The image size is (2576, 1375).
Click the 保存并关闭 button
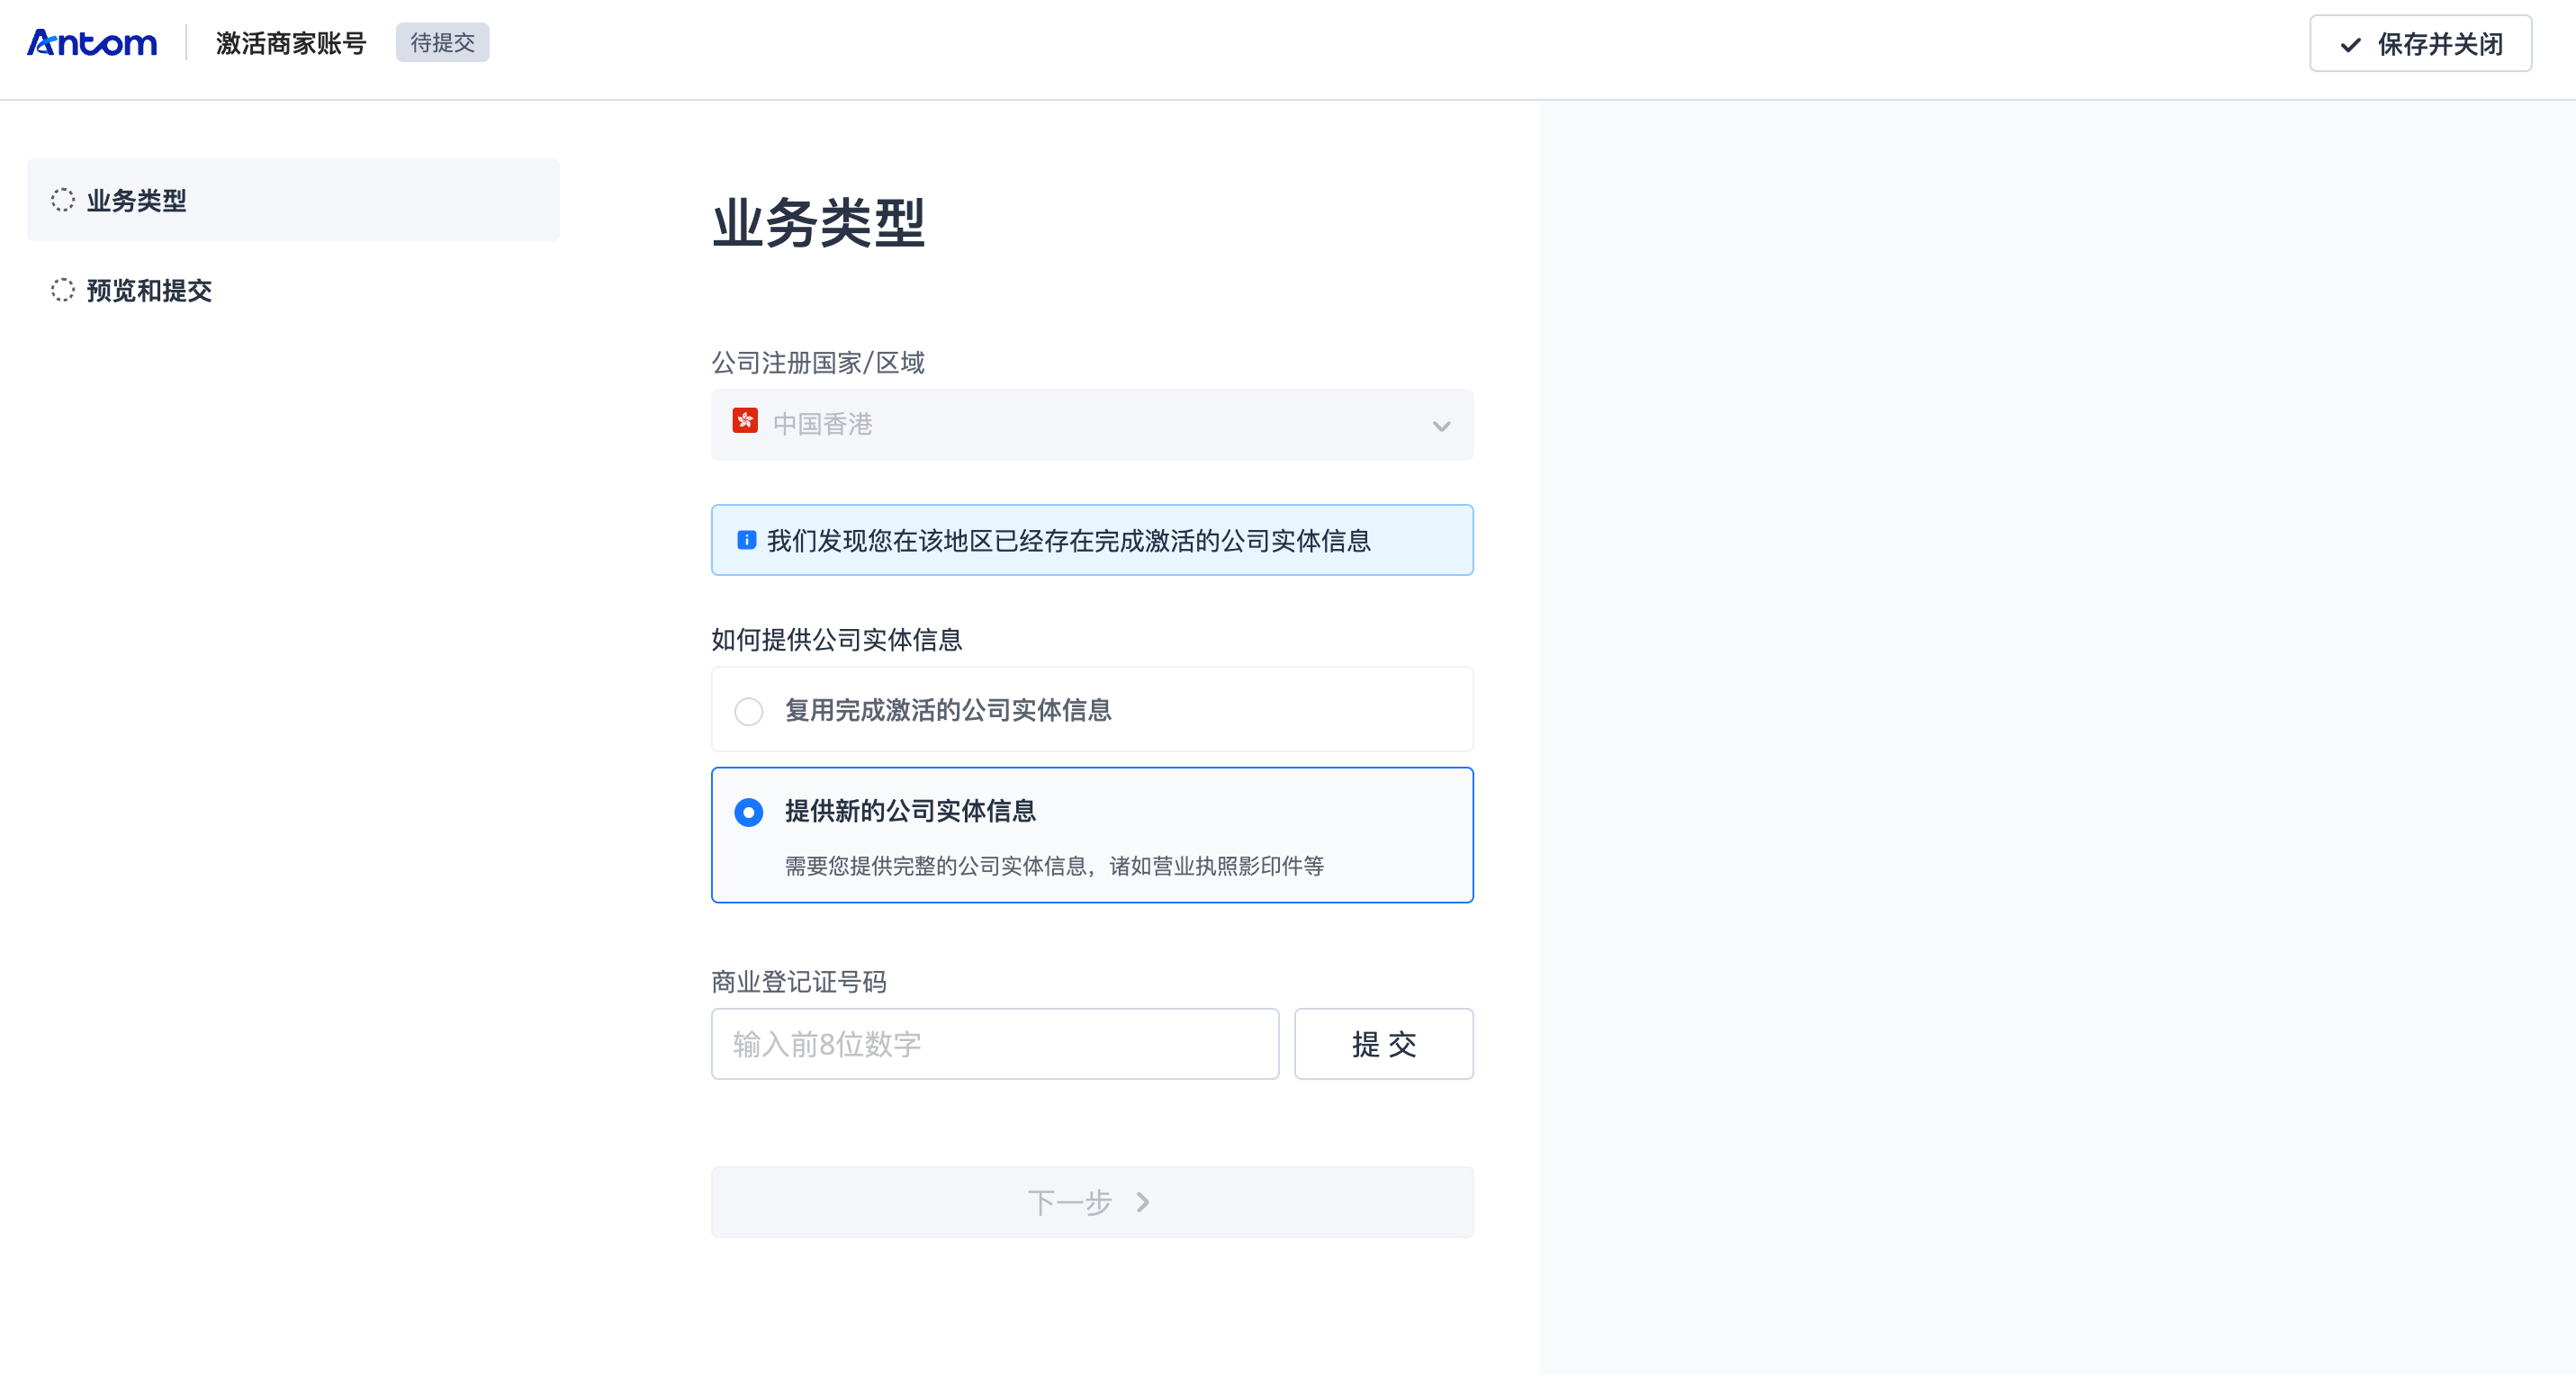(2420, 44)
